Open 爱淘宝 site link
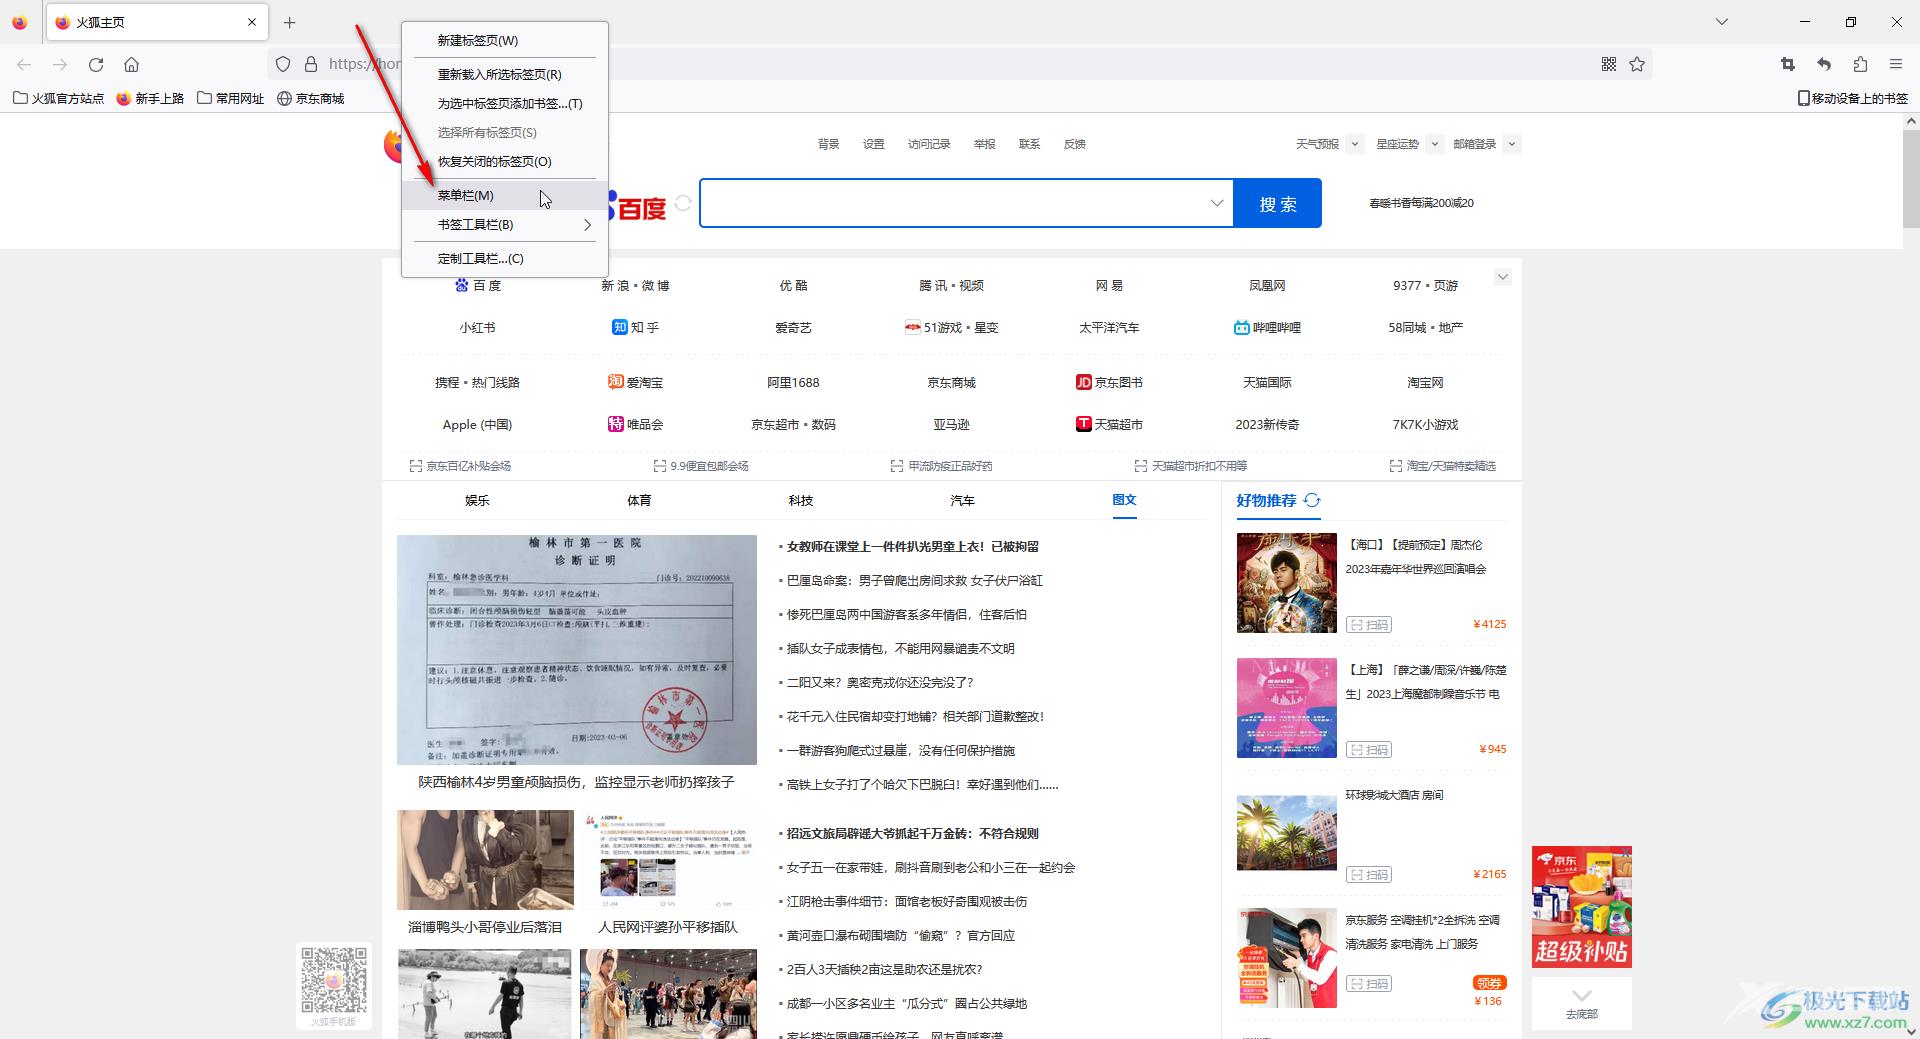1920x1039 pixels. coord(635,382)
